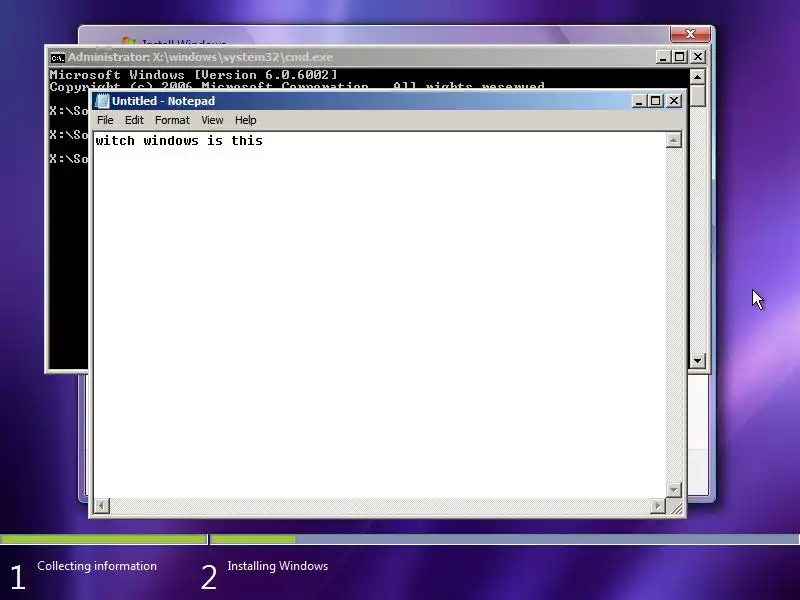The height and width of the screenshot is (600, 800).
Task: Click the Installing Windows progress bar
Action: pyautogui.click(x=505, y=539)
